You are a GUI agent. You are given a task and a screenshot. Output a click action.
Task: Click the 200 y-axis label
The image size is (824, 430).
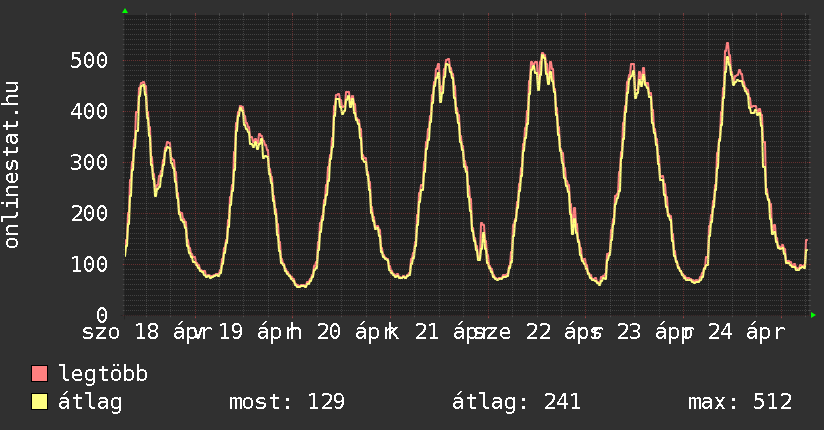(89, 214)
